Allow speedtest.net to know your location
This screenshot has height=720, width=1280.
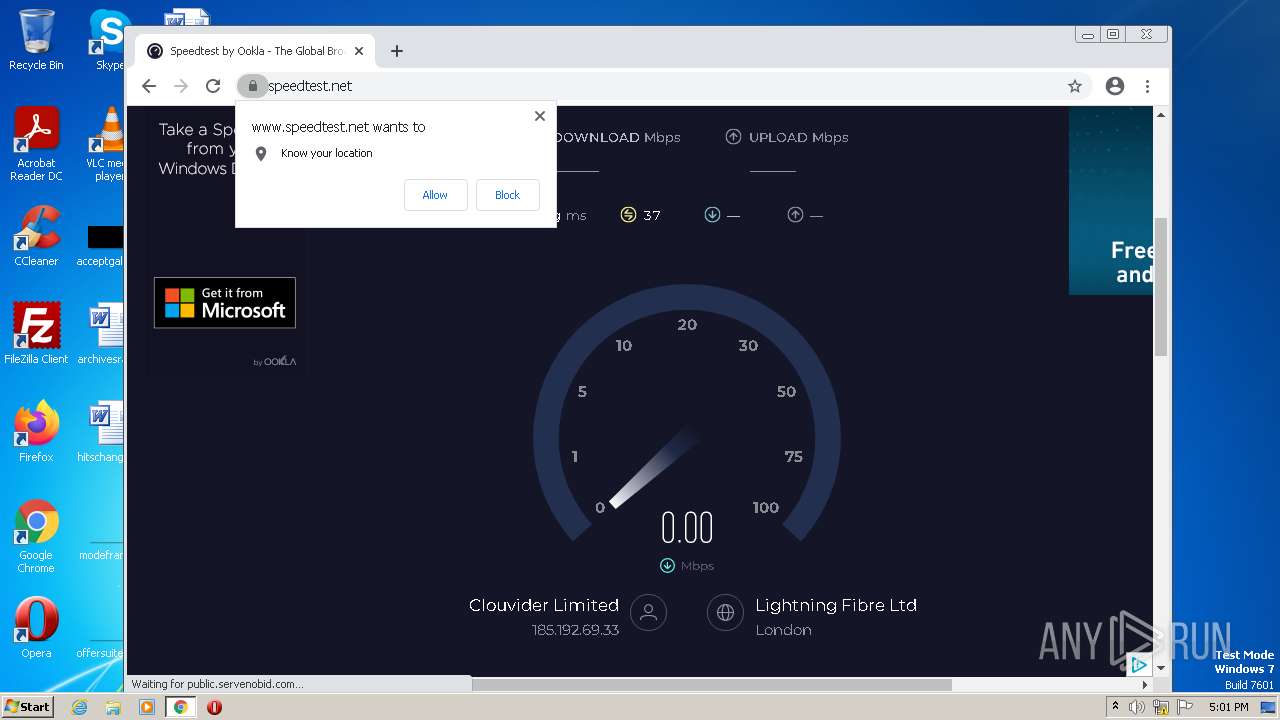(x=435, y=195)
